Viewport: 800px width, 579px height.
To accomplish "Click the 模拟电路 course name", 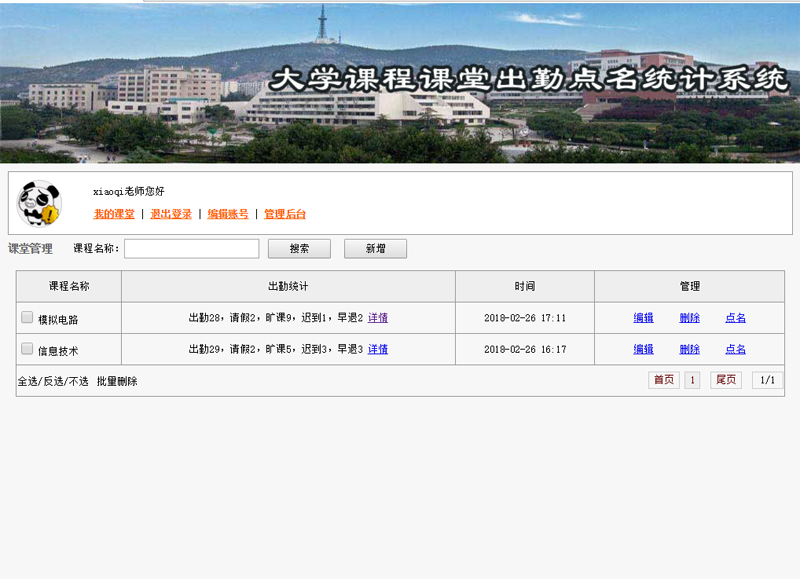I will (x=58, y=320).
